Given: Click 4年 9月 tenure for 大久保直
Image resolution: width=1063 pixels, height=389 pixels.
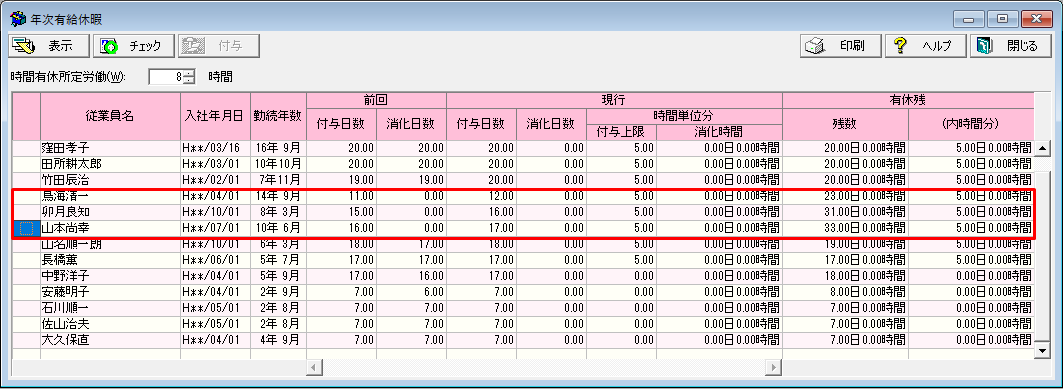Looking at the screenshot, I should [278, 340].
